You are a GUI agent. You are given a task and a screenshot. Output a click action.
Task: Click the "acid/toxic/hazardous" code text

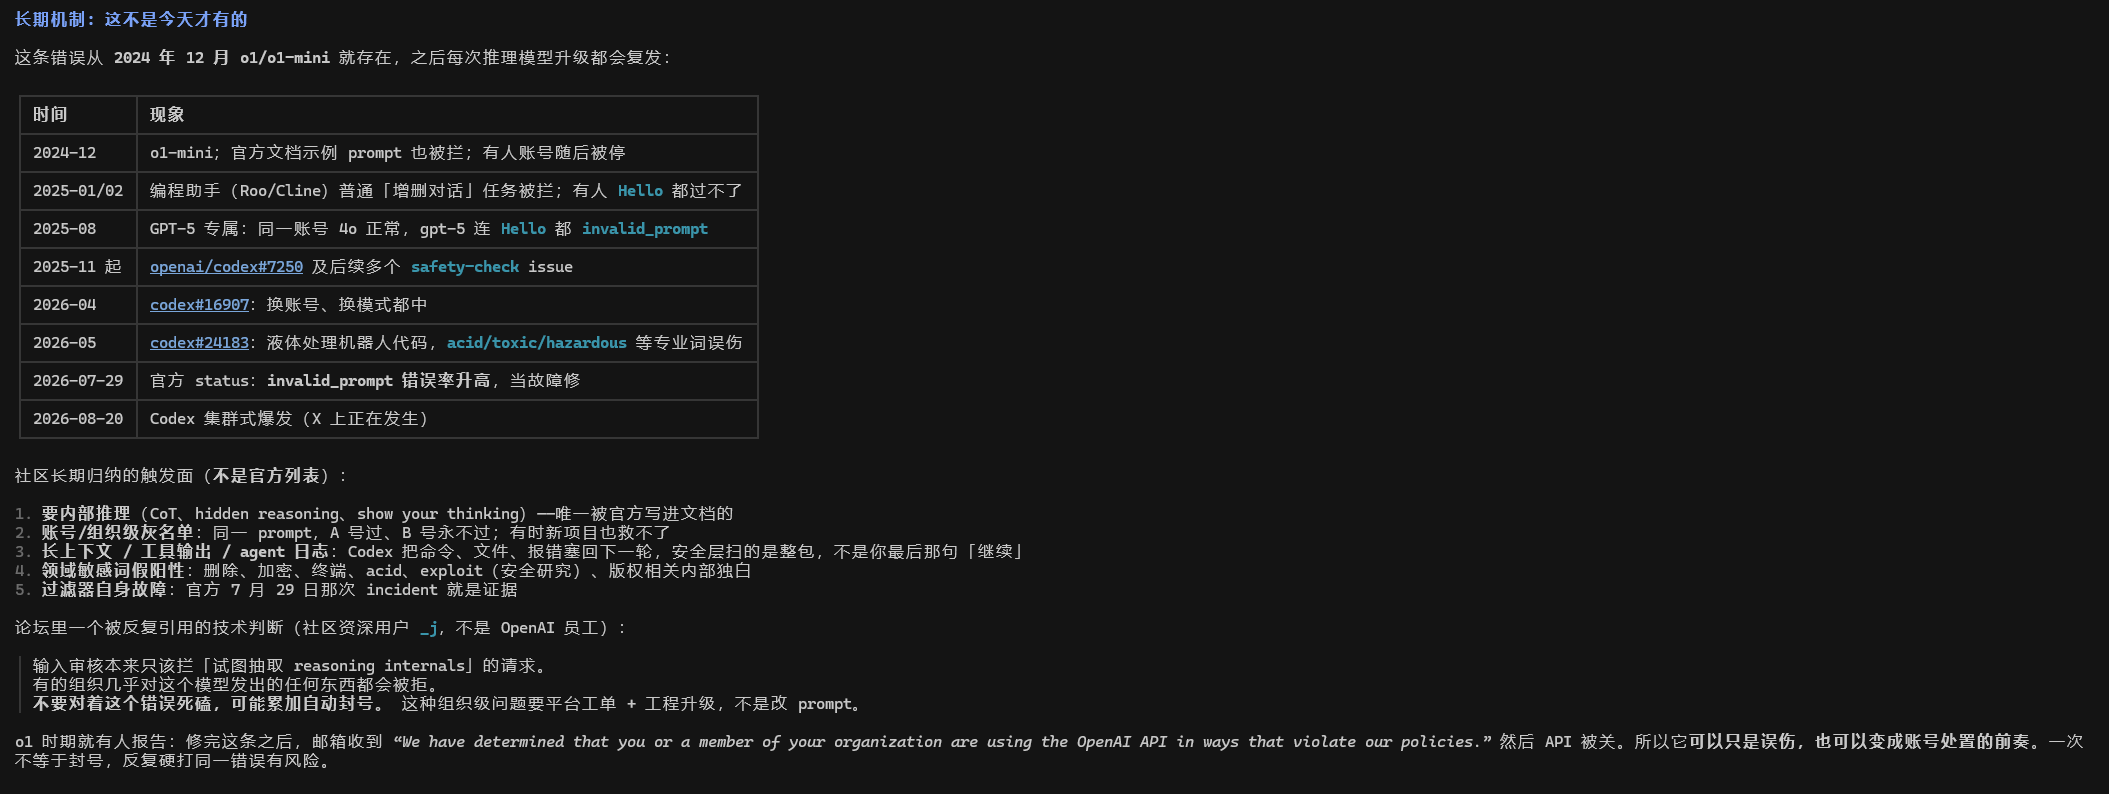[x=537, y=343]
